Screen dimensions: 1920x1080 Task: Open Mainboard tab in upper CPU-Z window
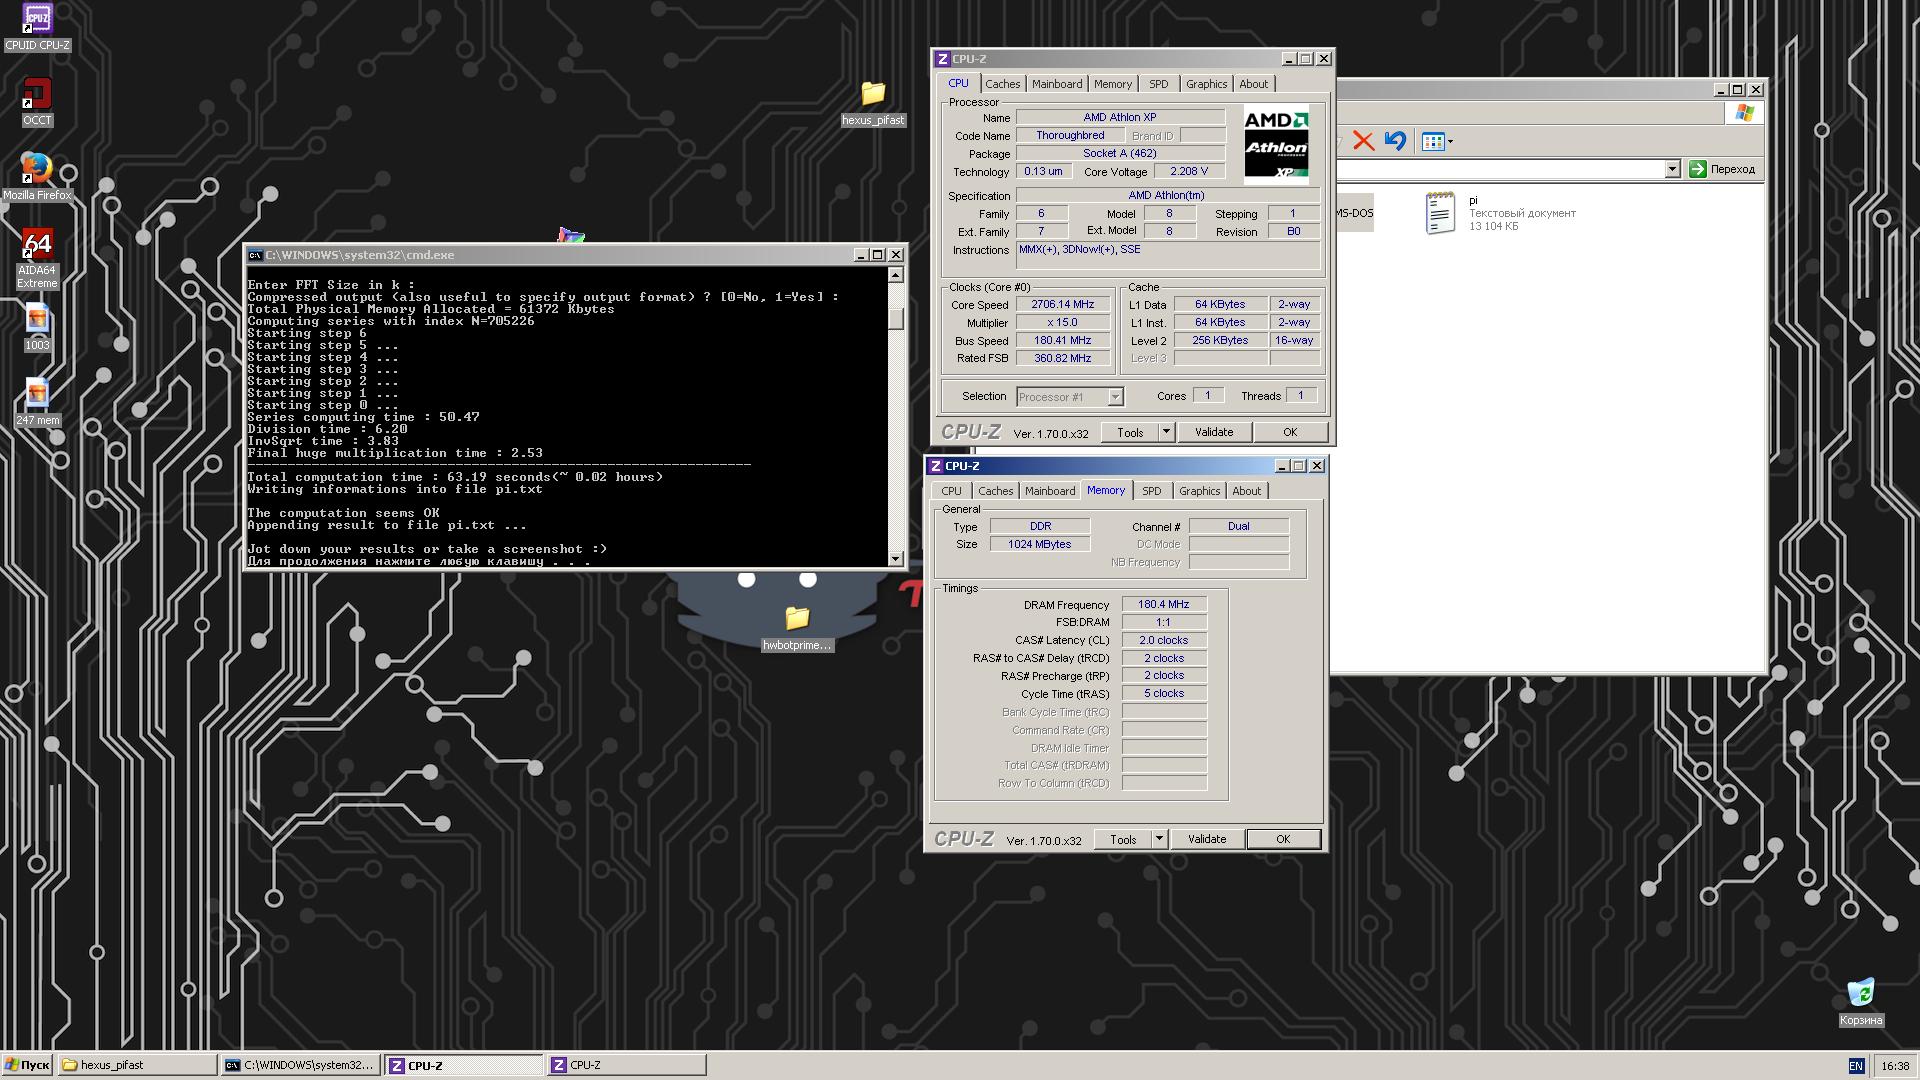click(1056, 84)
